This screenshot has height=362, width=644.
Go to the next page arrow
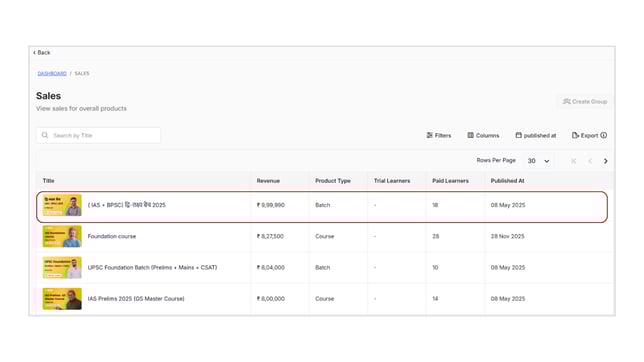(x=605, y=161)
